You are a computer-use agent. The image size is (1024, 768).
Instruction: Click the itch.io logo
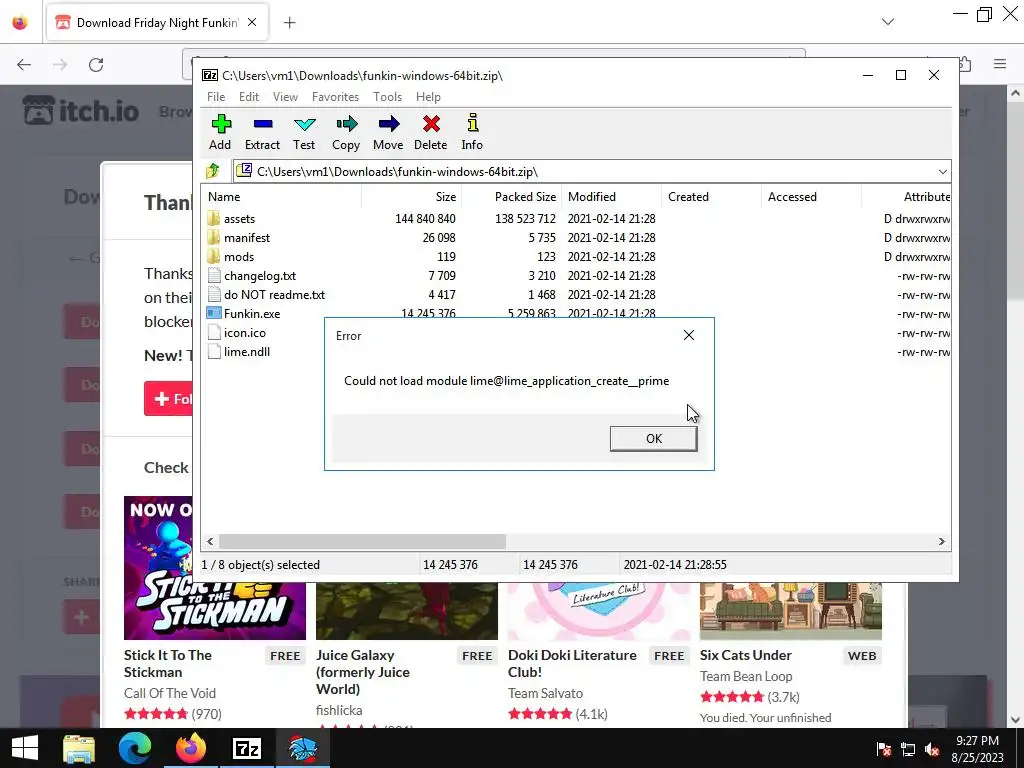(x=81, y=110)
